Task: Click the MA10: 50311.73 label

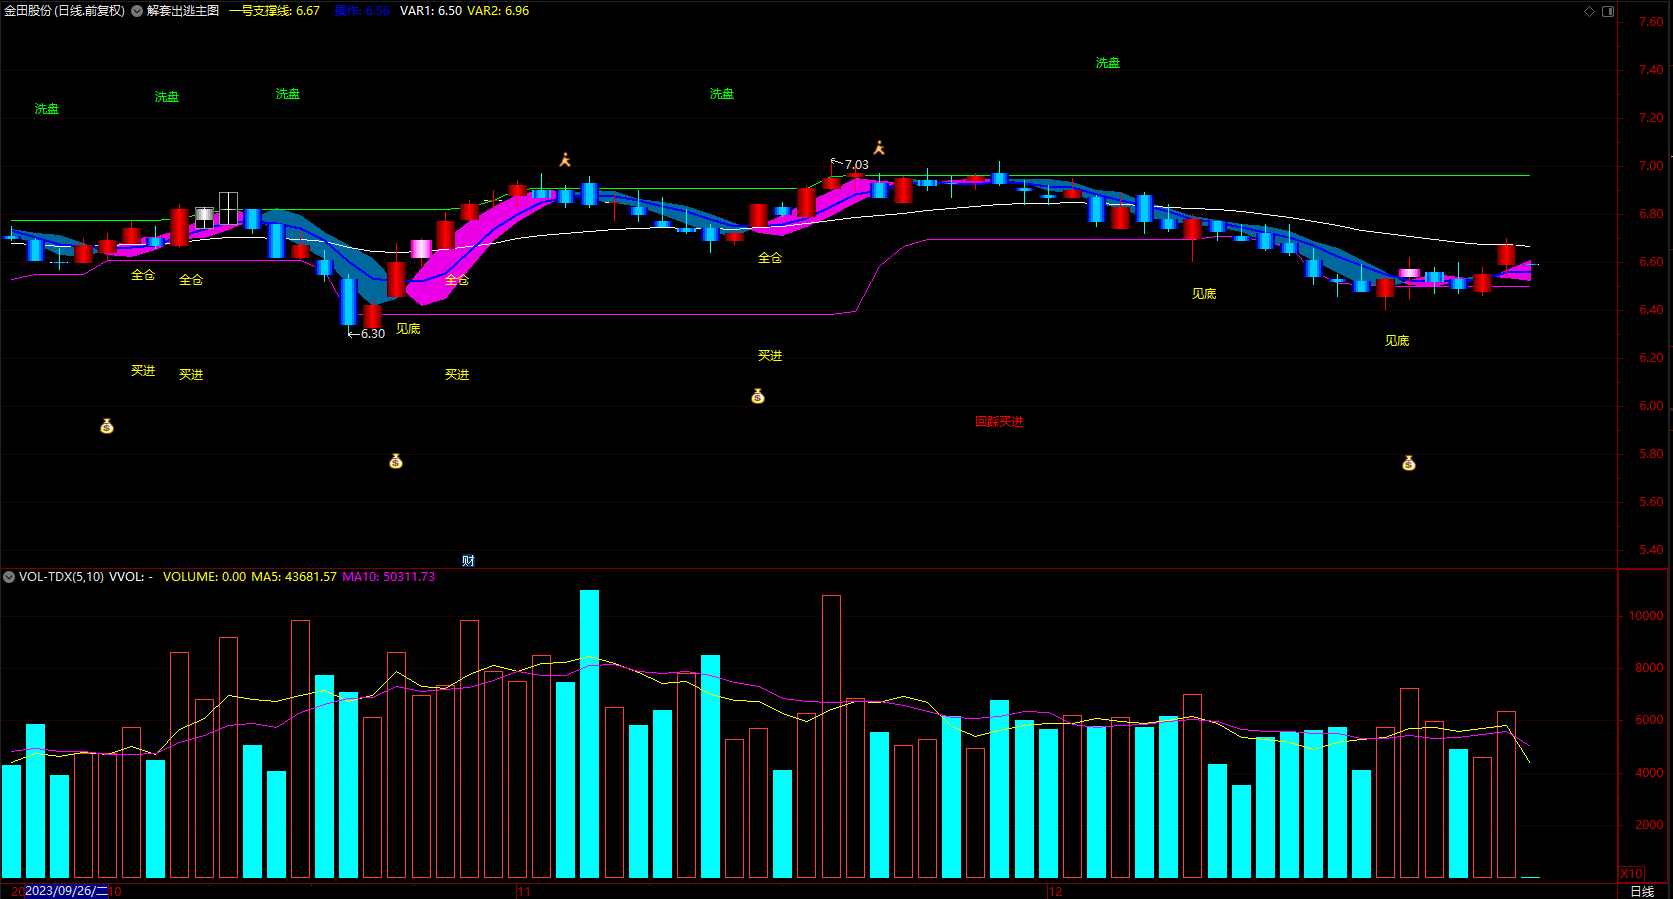Action: pos(389,577)
